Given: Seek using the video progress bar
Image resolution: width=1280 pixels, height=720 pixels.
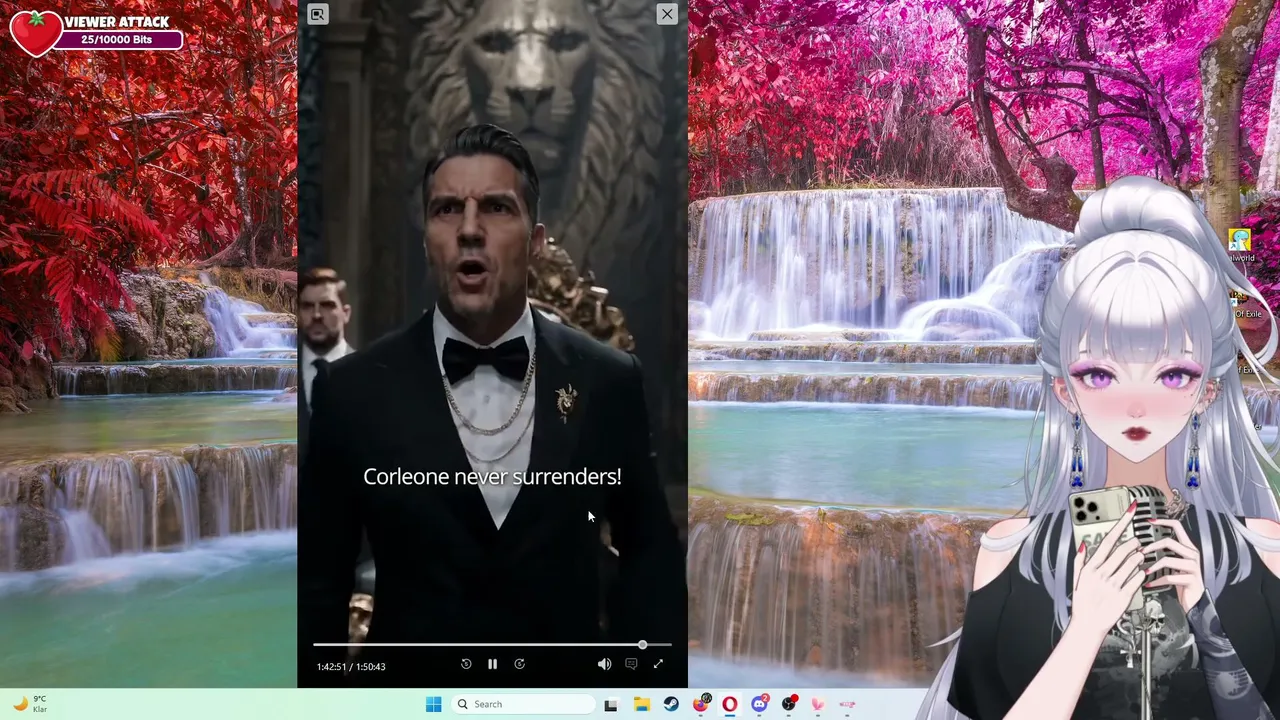Looking at the screenshot, I should coord(492,645).
